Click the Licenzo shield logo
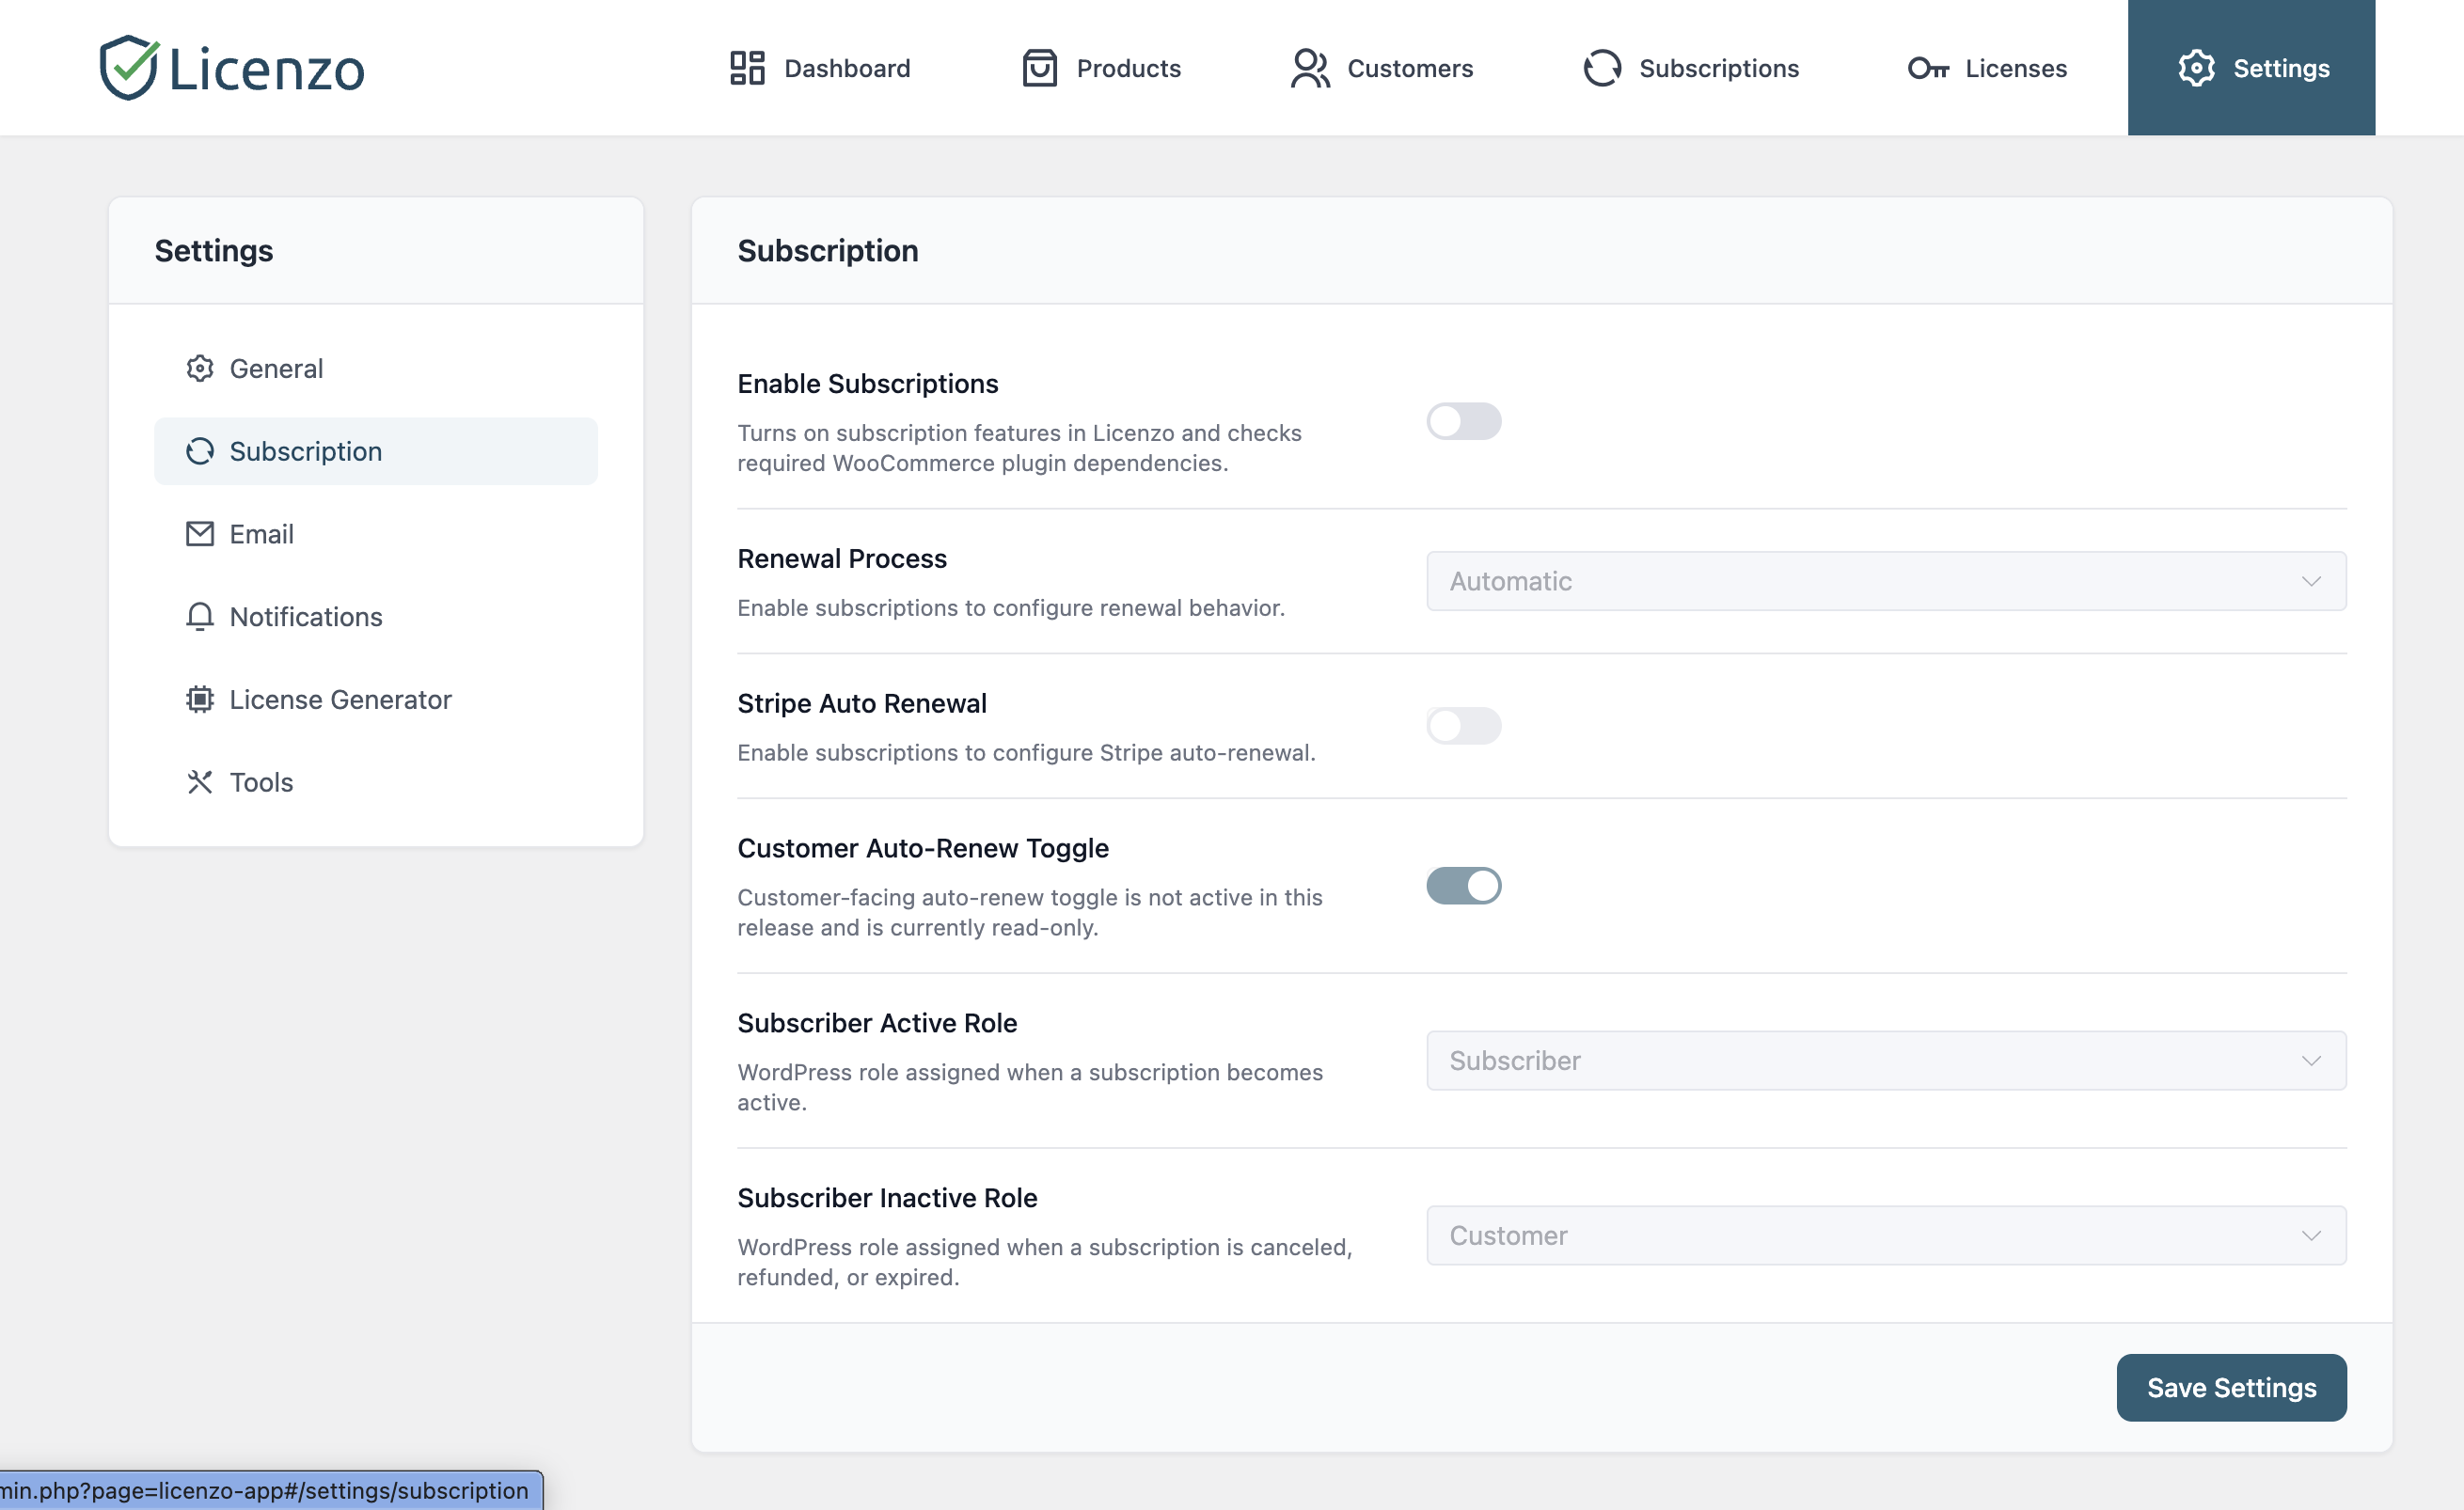 130,67
